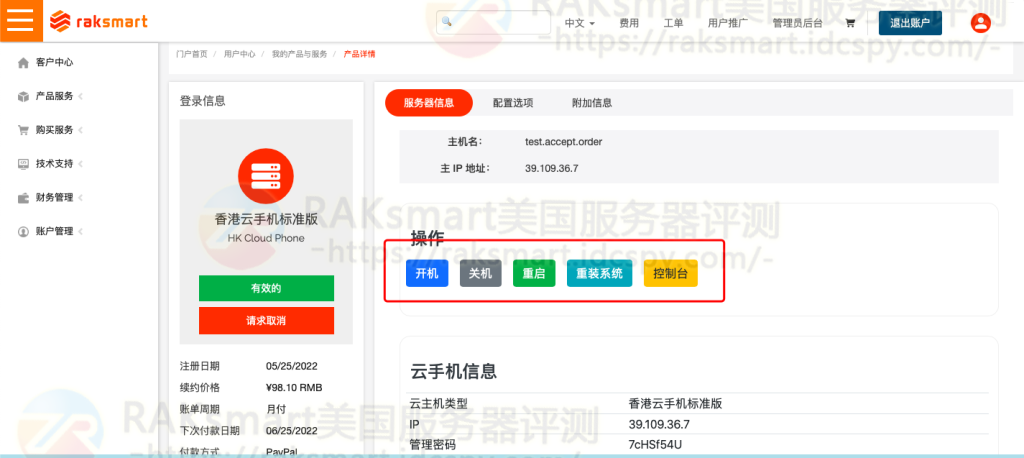Open the hamburger menu icon

pyautogui.click(x=20, y=20)
